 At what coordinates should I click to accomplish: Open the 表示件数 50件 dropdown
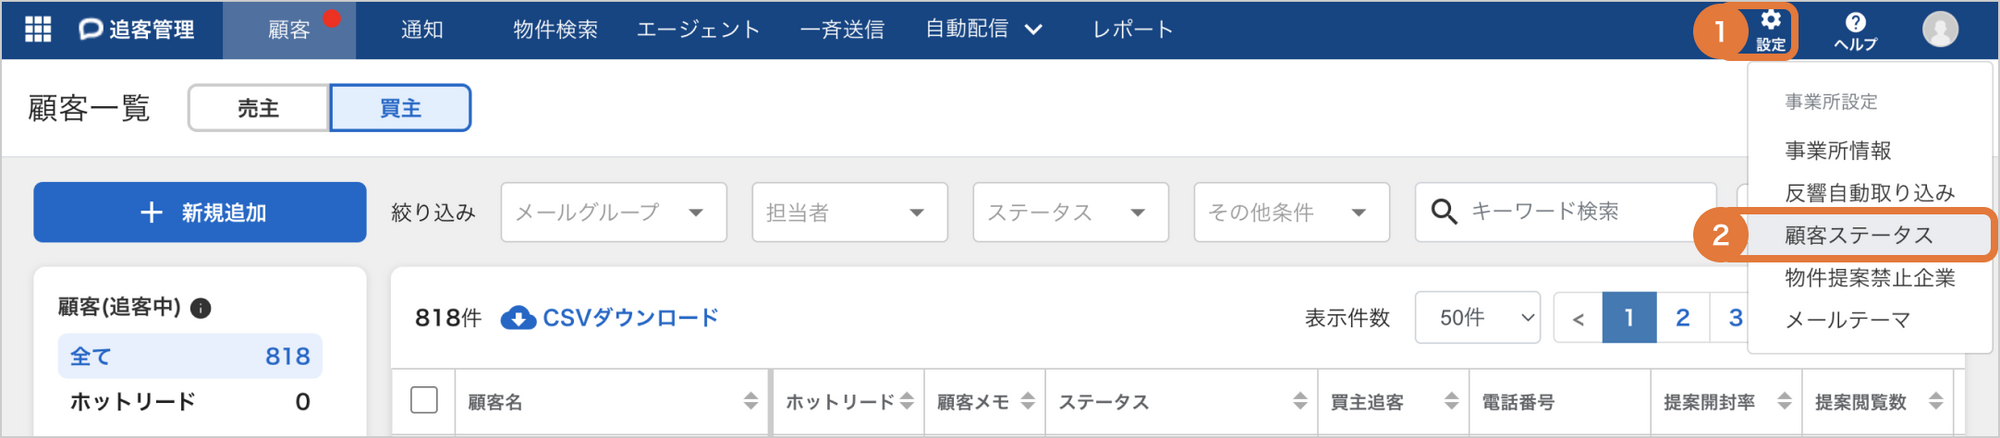[1477, 318]
